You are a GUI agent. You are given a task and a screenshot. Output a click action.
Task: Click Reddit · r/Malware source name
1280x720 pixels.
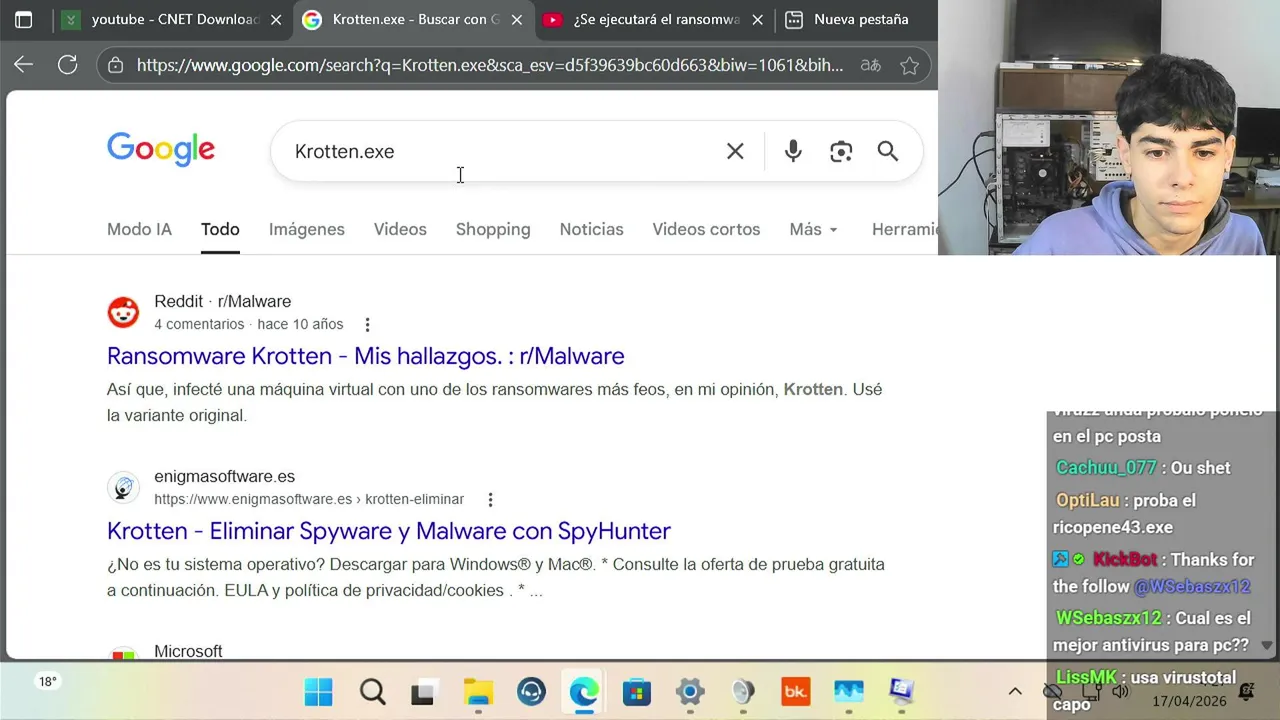click(x=222, y=301)
